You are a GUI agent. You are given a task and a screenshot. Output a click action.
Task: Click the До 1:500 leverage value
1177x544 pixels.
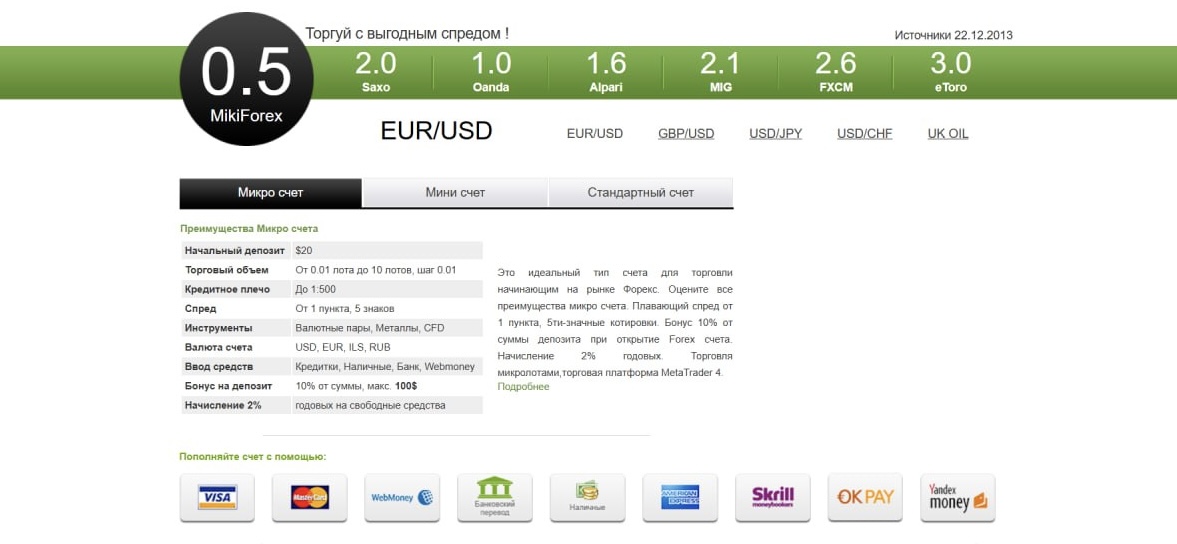(x=315, y=289)
